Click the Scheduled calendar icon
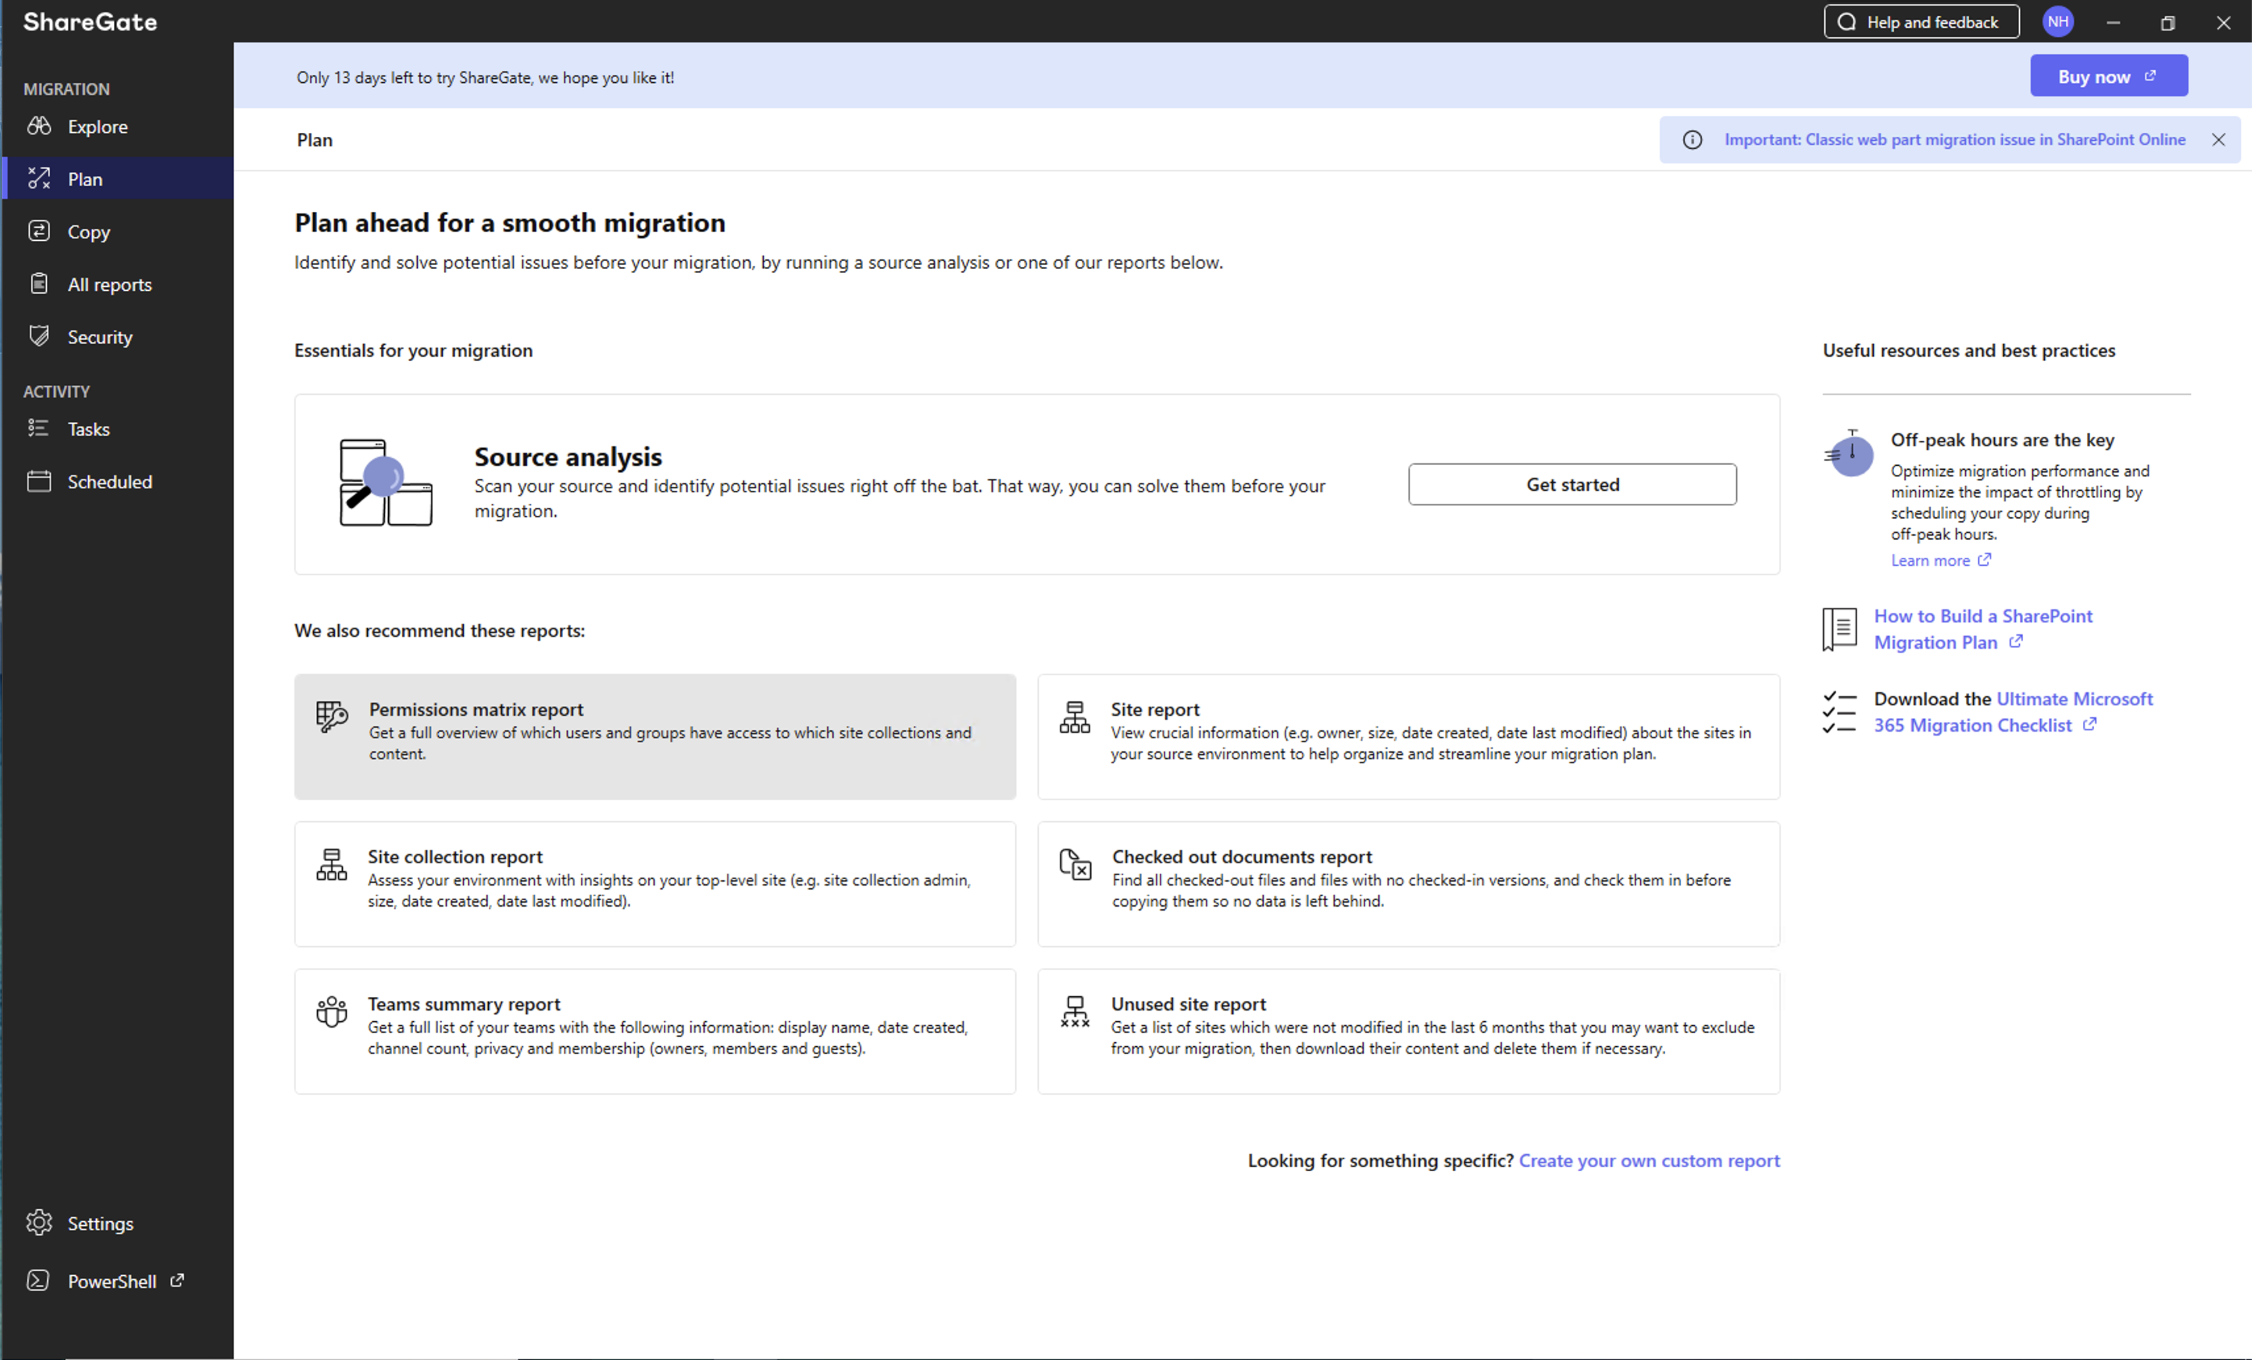Image resolution: width=2252 pixels, height=1360 pixels. tap(39, 481)
